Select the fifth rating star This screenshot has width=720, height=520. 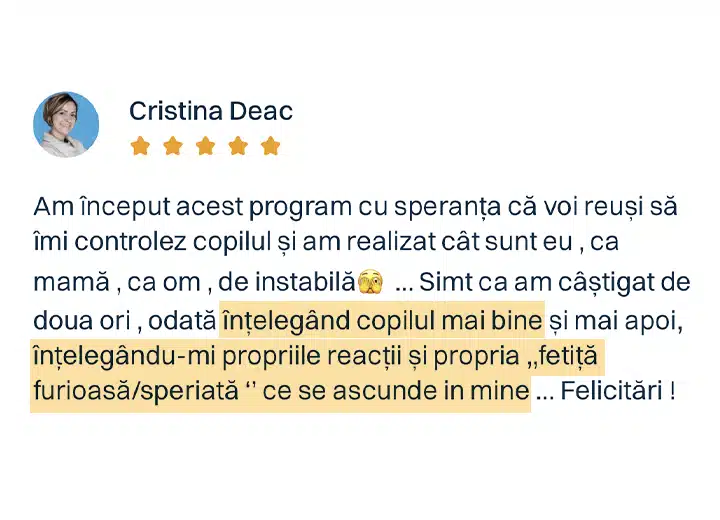point(270,147)
